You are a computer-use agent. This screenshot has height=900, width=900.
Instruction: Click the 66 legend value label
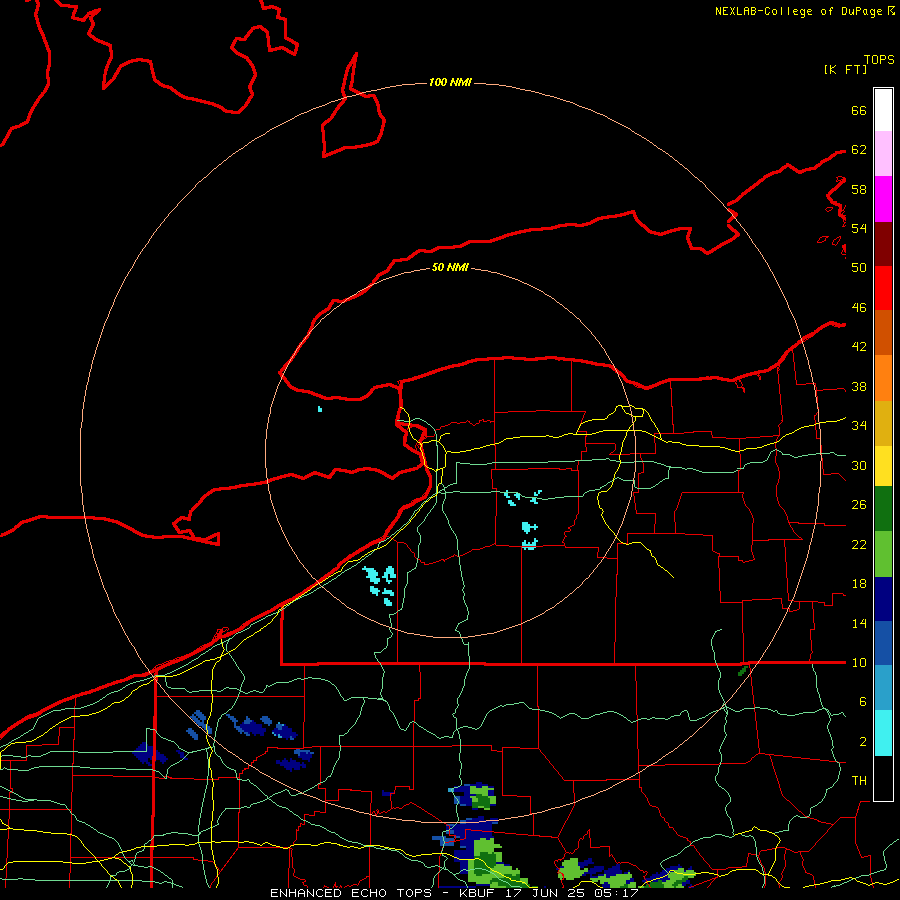point(859,111)
